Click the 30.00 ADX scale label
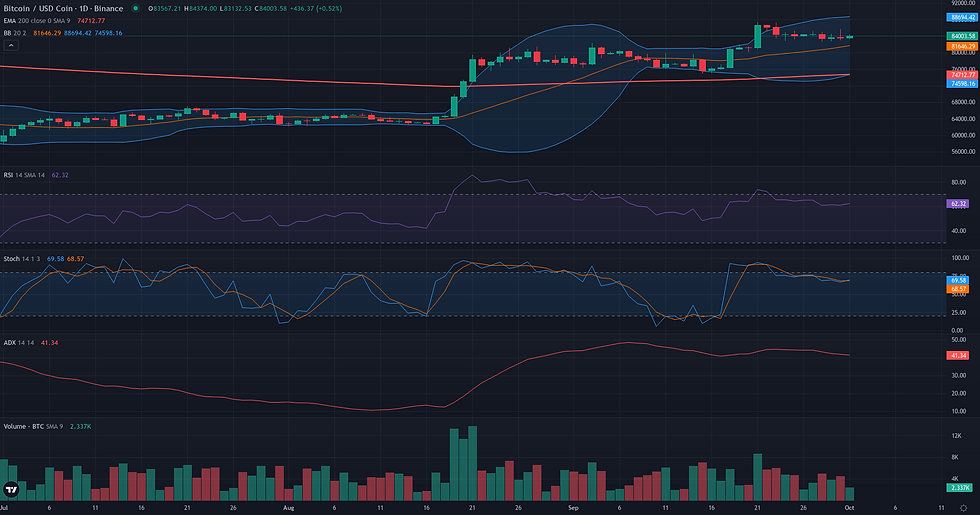This screenshot has height=515, width=980. [x=959, y=375]
